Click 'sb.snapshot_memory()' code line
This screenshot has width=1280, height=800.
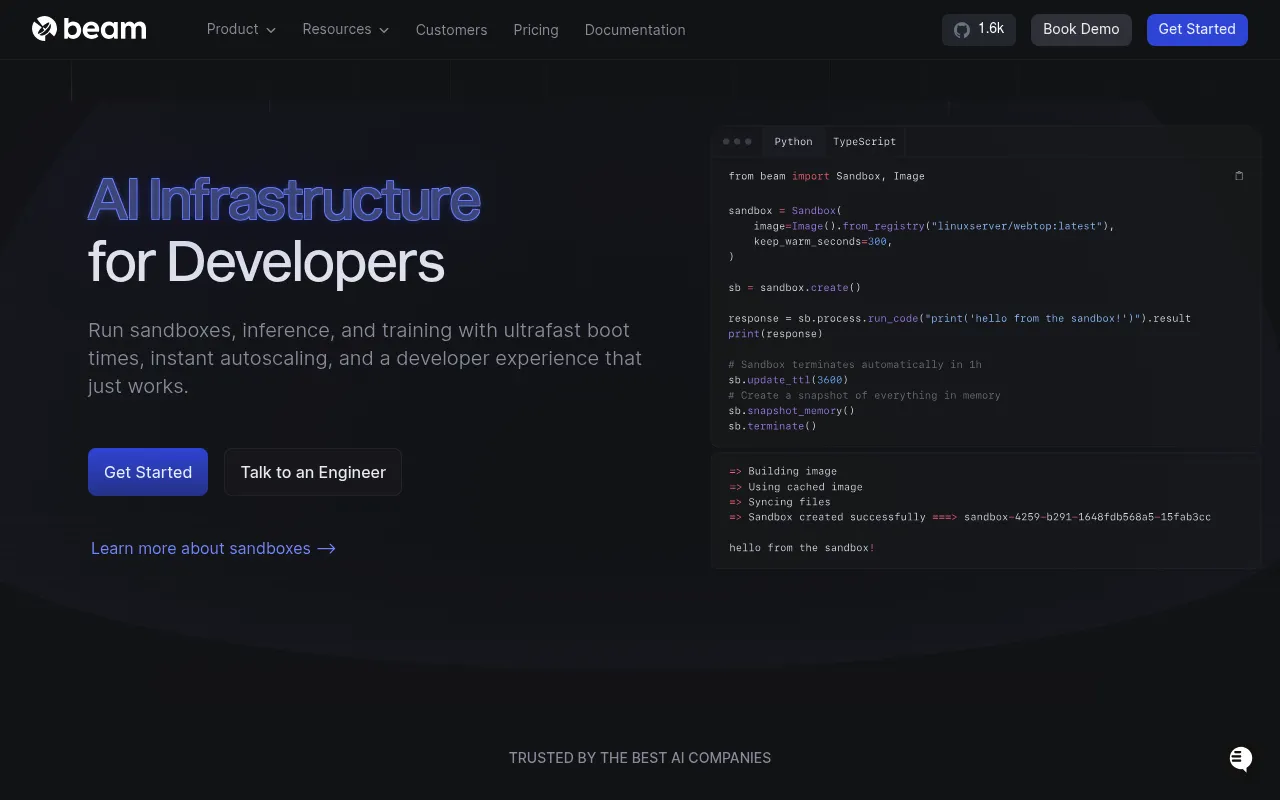pos(792,411)
